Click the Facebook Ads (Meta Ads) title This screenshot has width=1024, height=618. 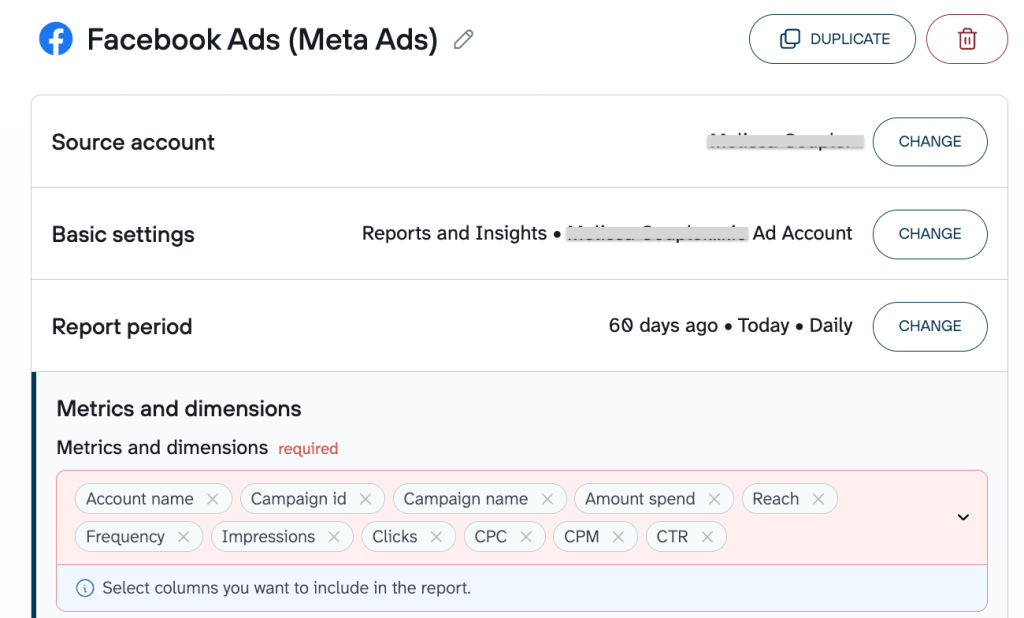[263, 39]
